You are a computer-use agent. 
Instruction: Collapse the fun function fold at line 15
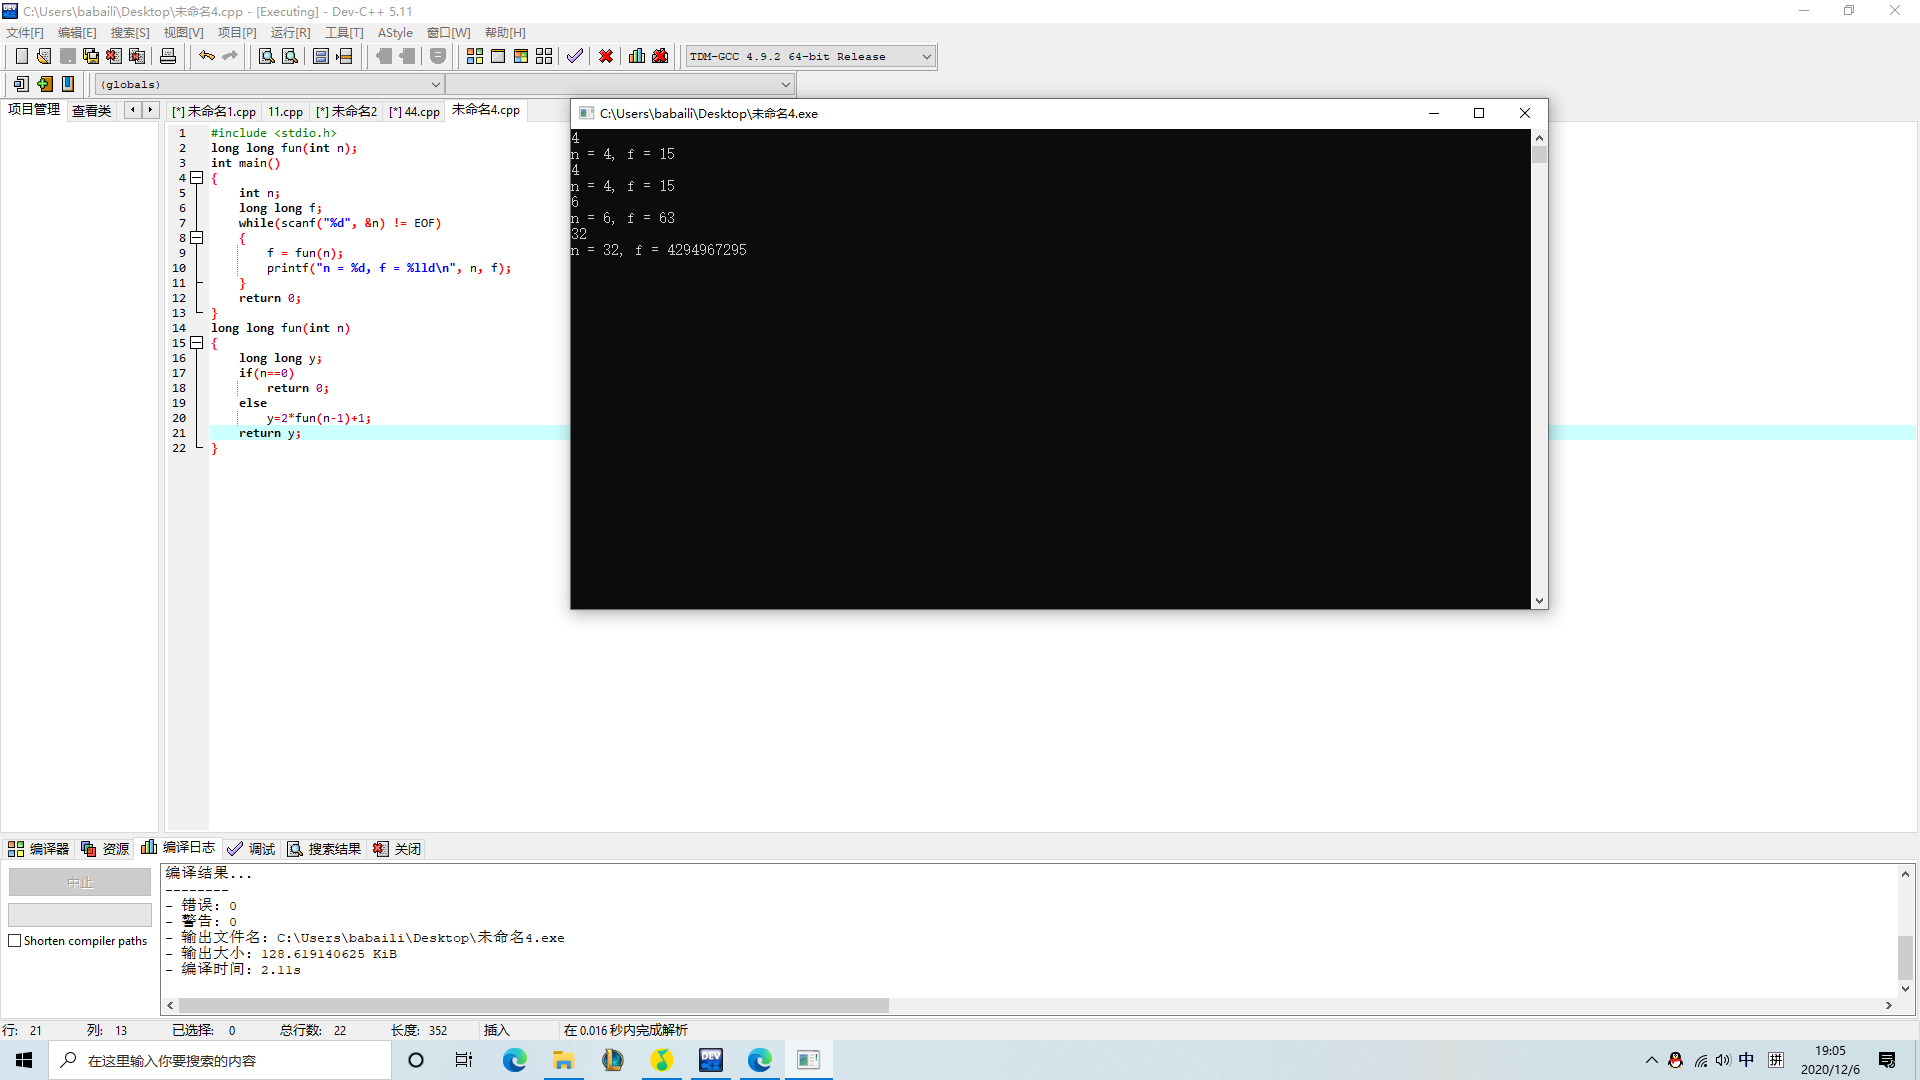197,343
